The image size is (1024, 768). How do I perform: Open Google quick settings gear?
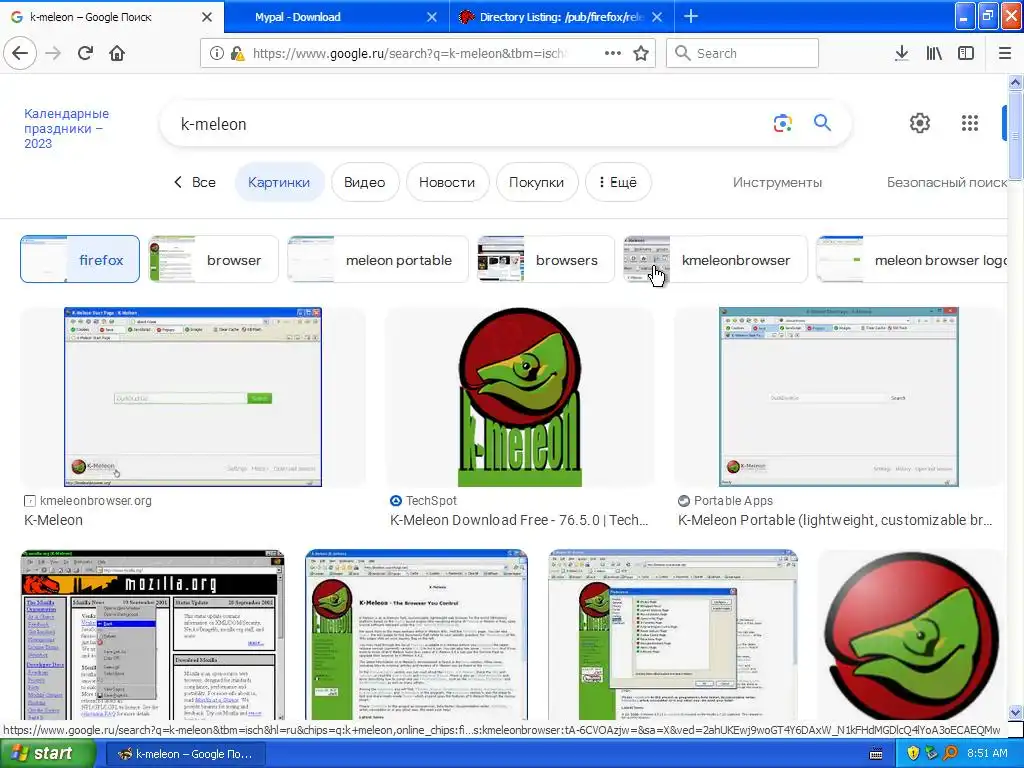(920, 123)
